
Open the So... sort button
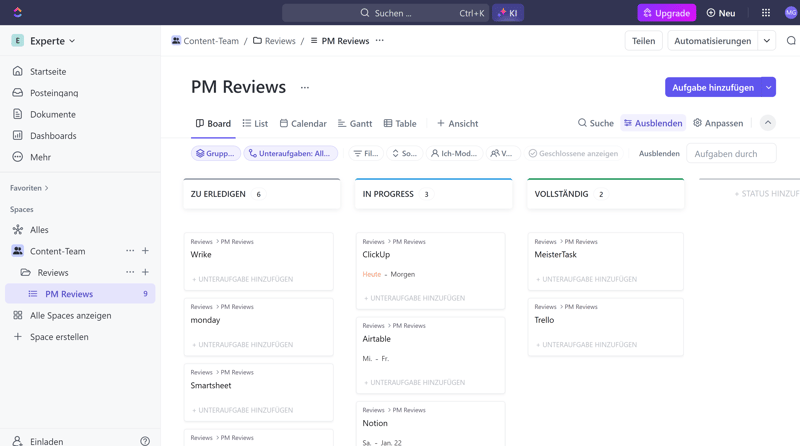click(x=404, y=153)
